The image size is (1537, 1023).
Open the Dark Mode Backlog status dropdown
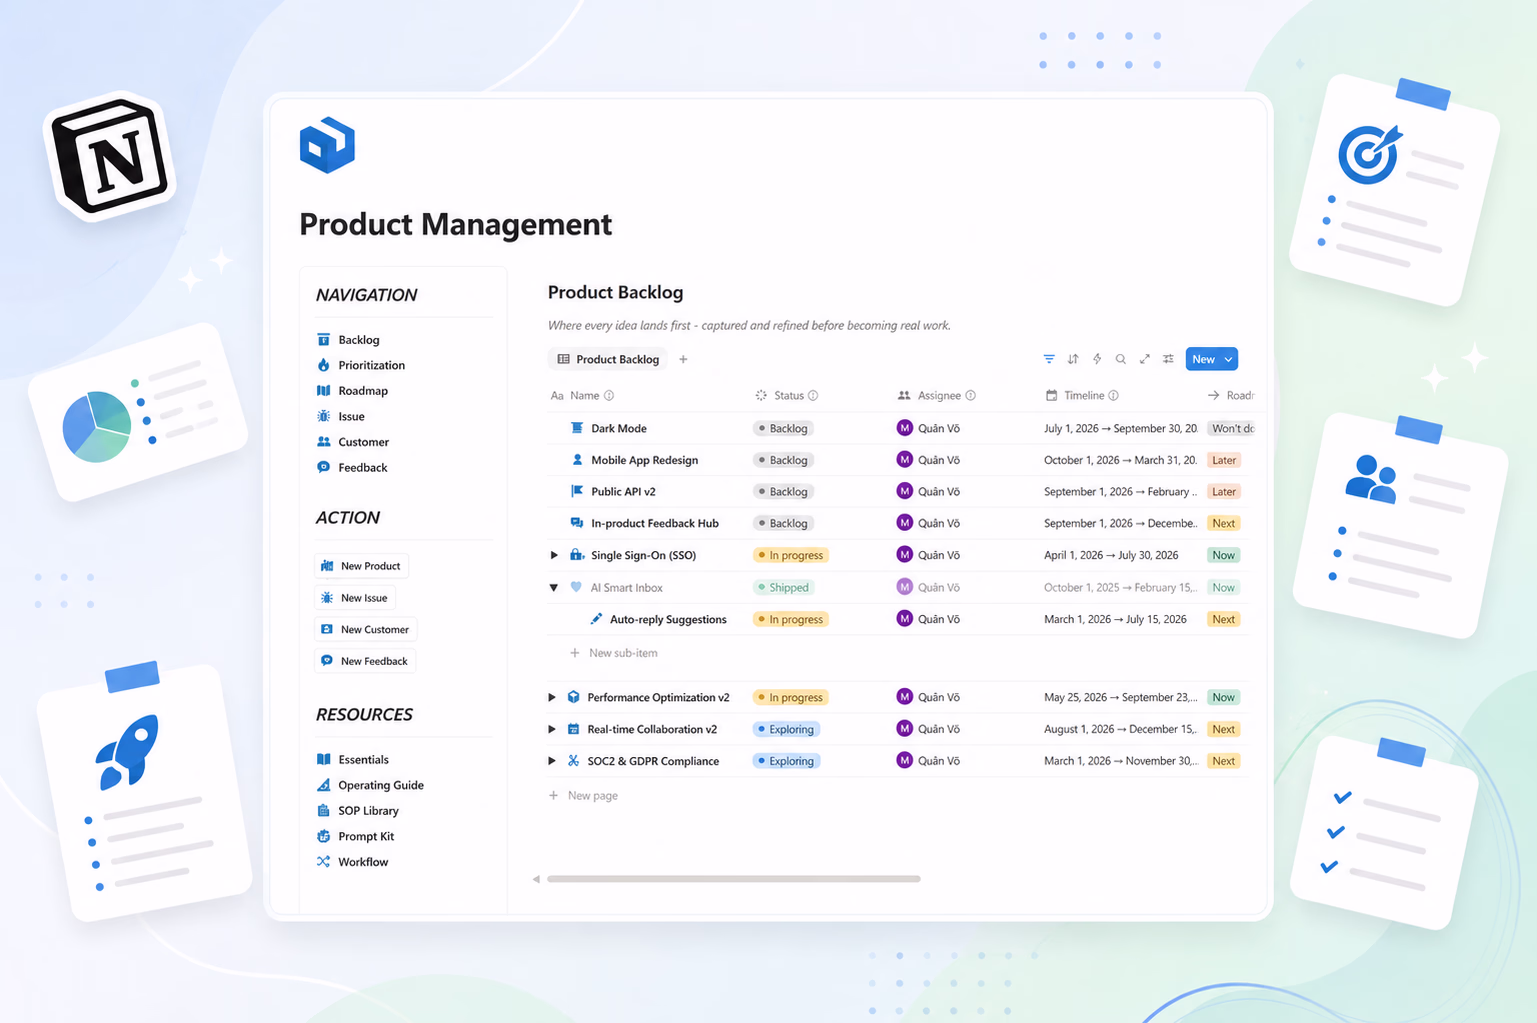pos(782,428)
